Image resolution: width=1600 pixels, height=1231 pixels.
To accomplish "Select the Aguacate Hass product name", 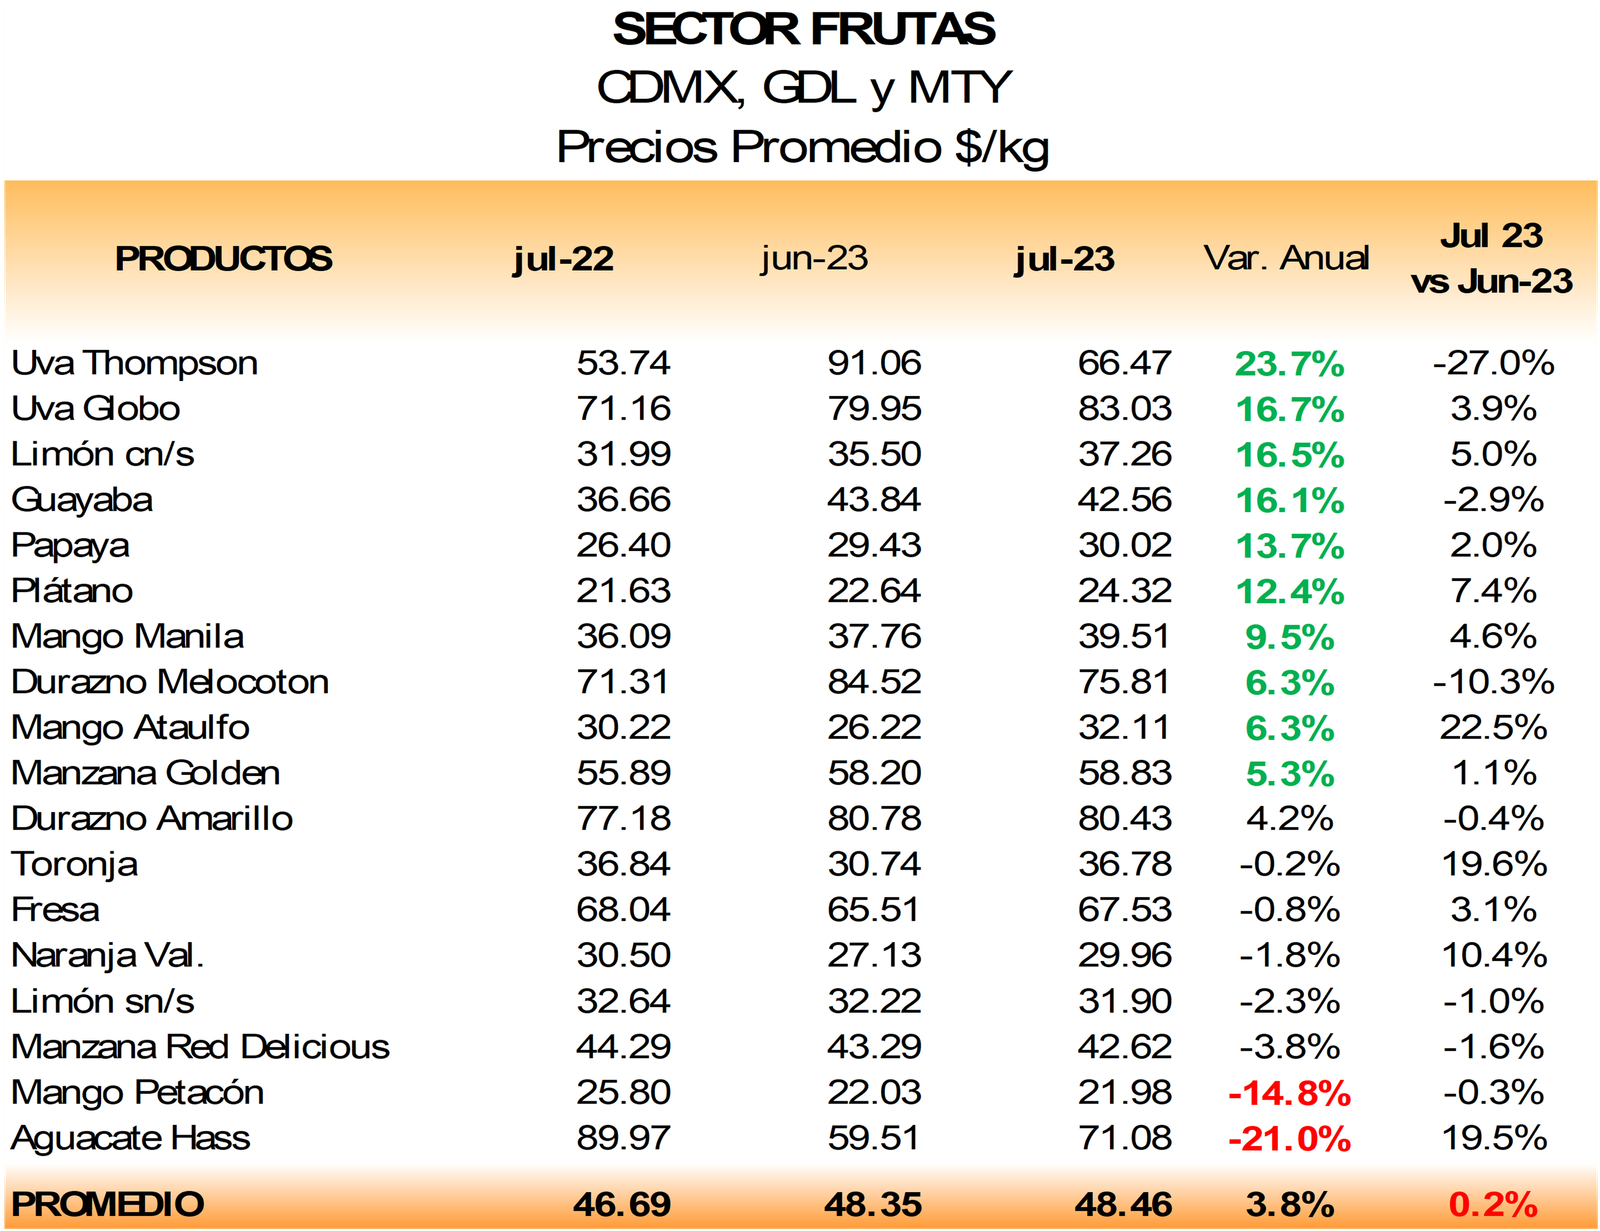I will pos(131,1138).
